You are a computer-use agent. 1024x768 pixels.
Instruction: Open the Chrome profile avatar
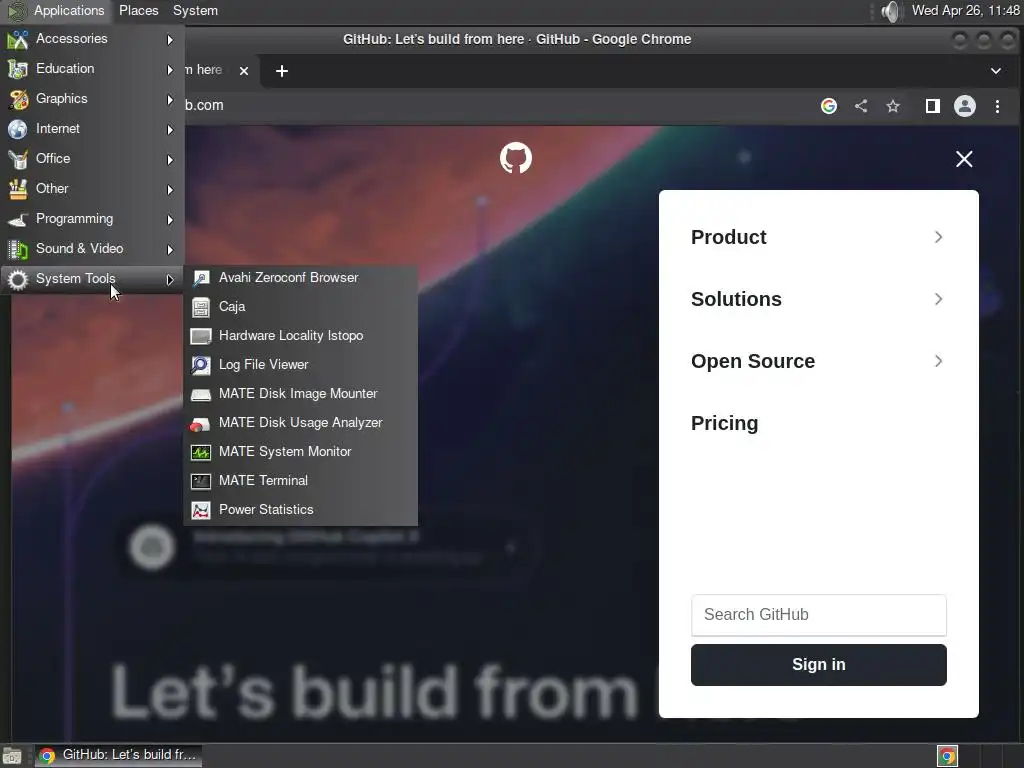coord(965,106)
